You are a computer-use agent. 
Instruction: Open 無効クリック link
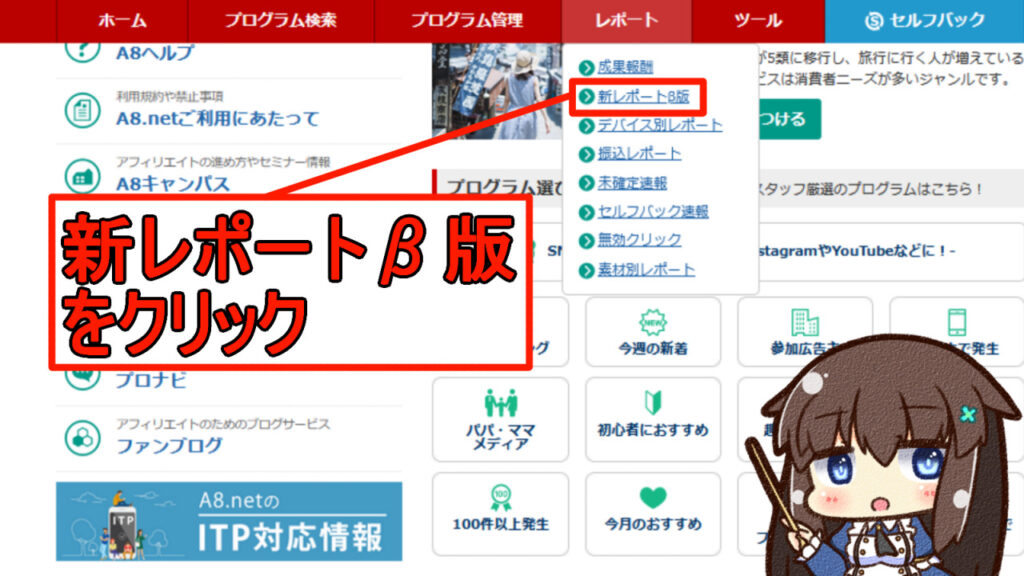click(639, 240)
